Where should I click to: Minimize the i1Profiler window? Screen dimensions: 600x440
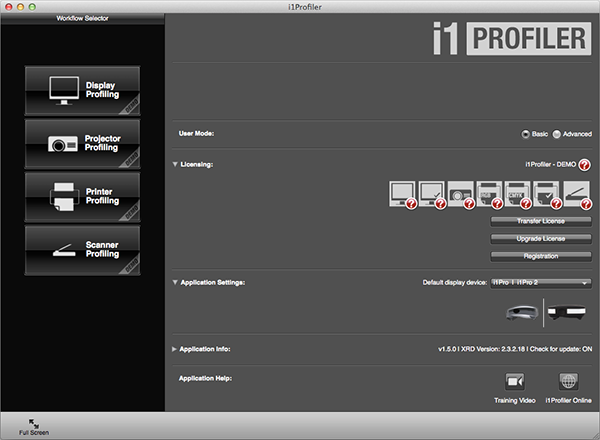[20, 7]
